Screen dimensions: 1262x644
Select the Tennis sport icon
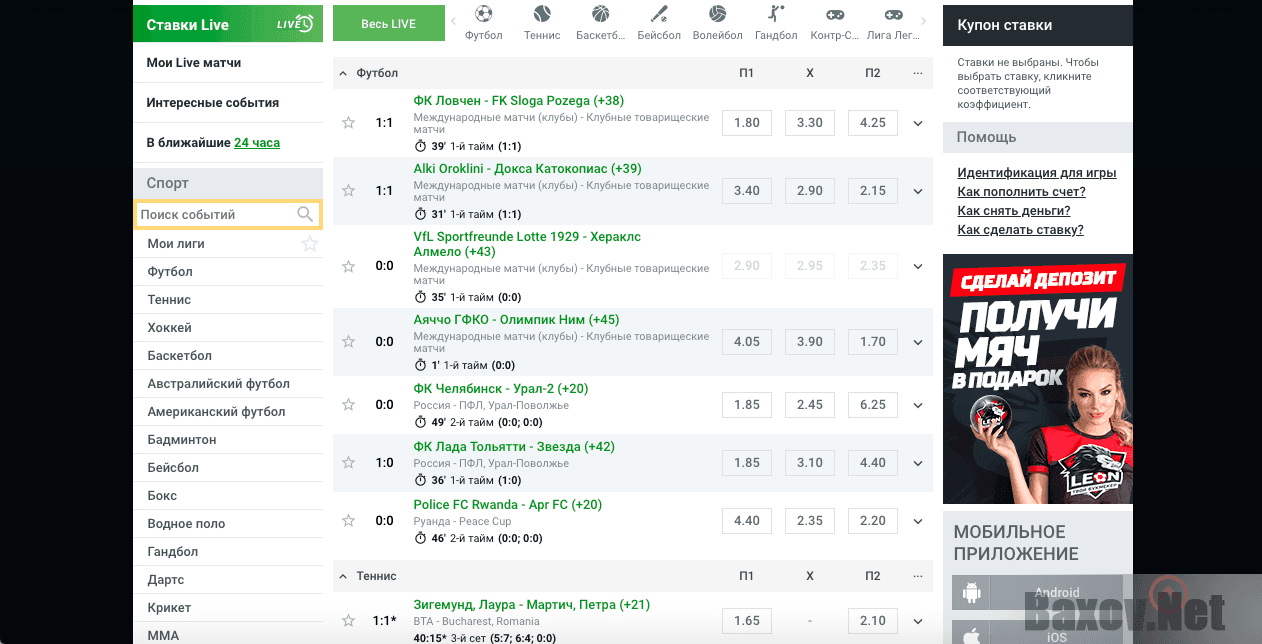pos(542,15)
